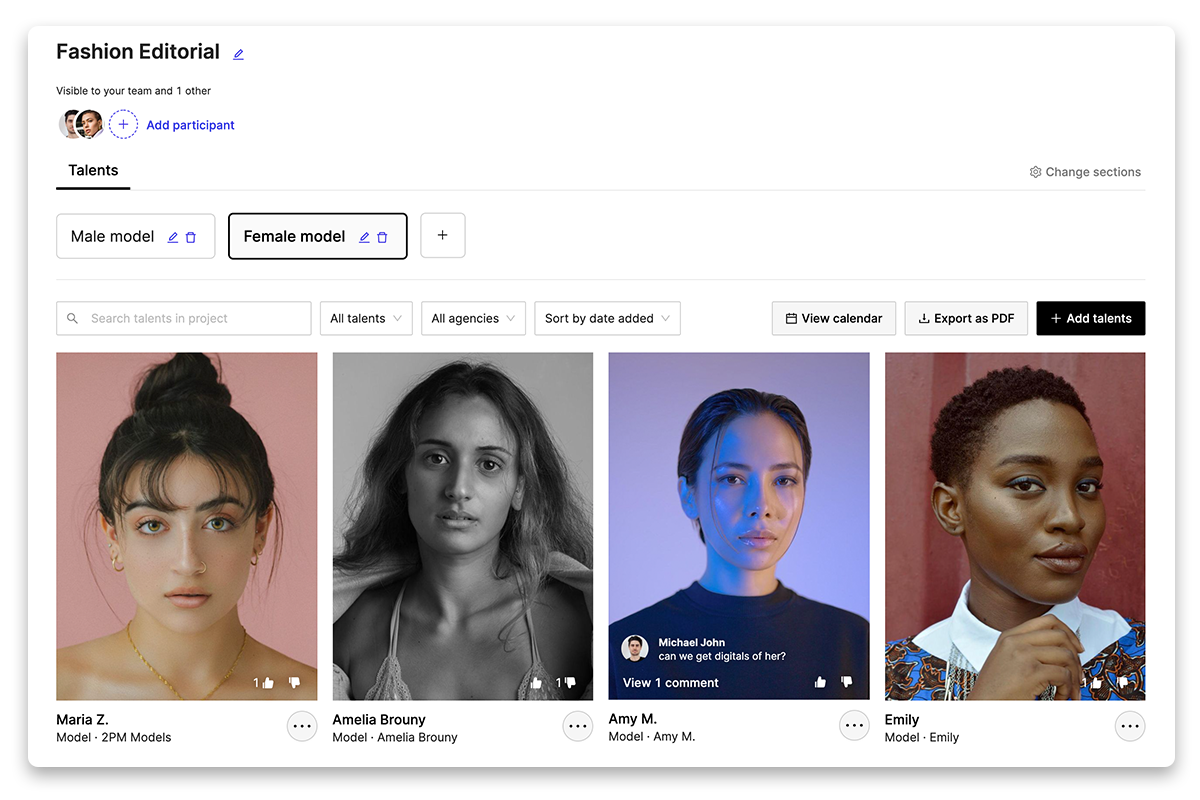1200x800 pixels.
Task: Open the three-dot menu for Emily
Action: coord(1130,726)
